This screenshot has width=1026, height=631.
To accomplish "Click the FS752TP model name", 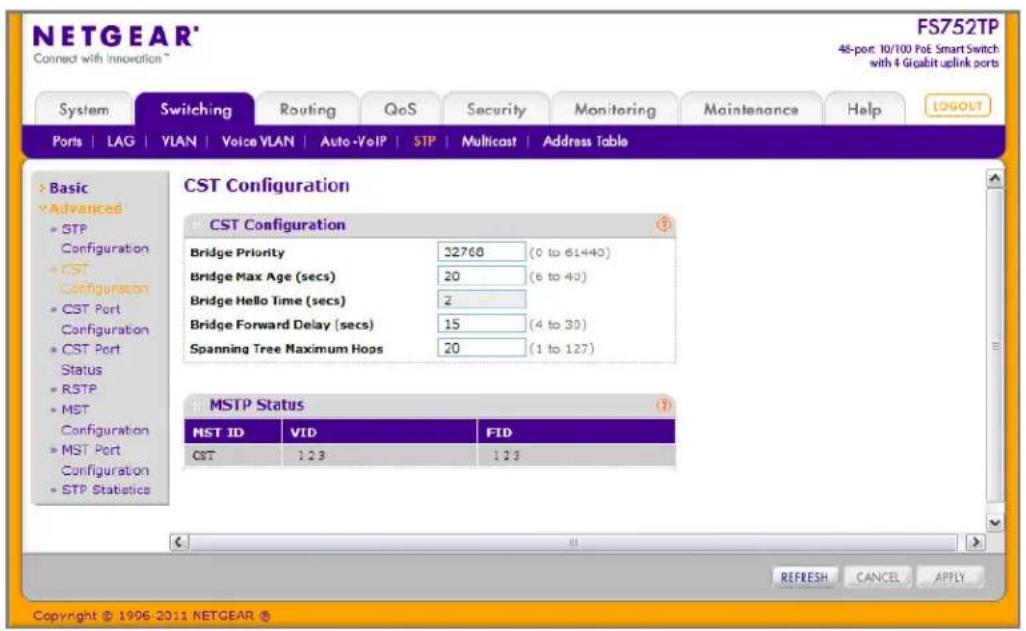I will click(957, 27).
